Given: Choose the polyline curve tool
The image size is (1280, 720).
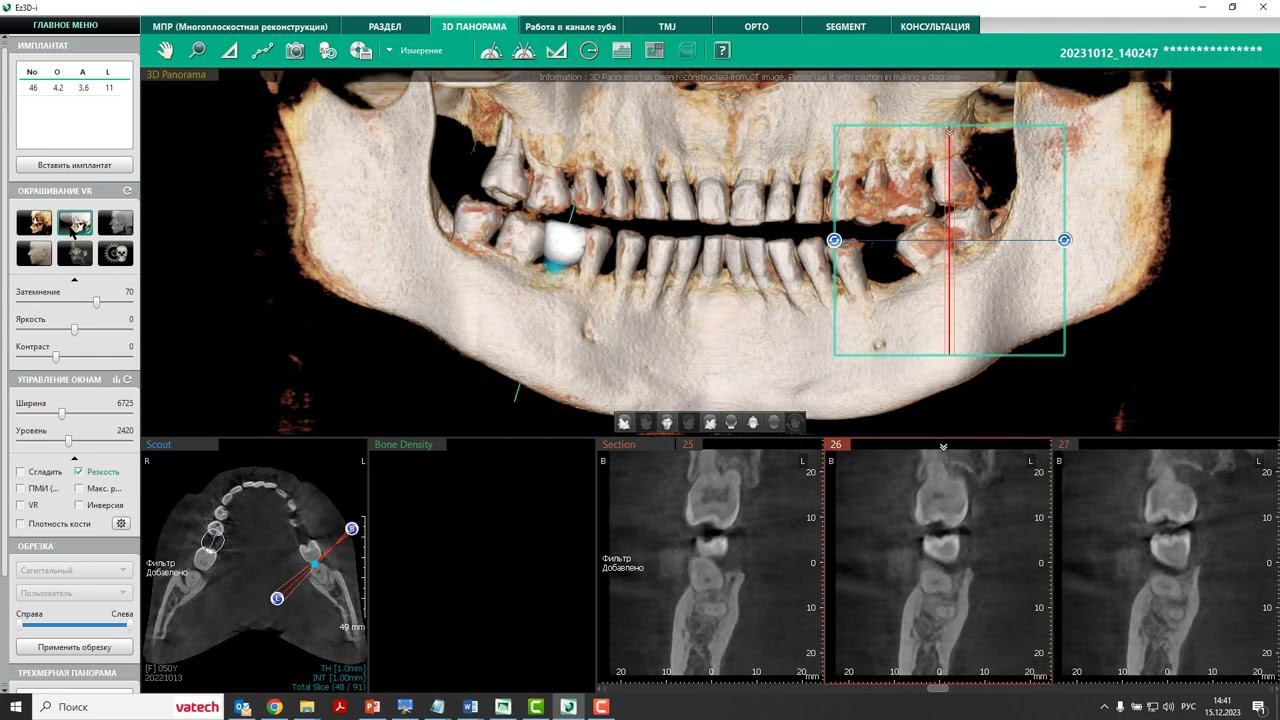Looking at the screenshot, I should pyautogui.click(x=263, y=50).
